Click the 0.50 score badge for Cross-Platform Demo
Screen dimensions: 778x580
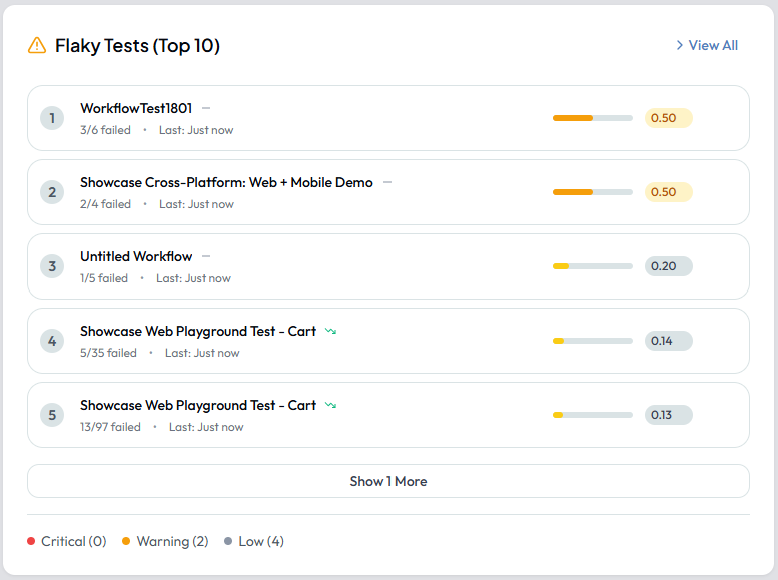668,192
